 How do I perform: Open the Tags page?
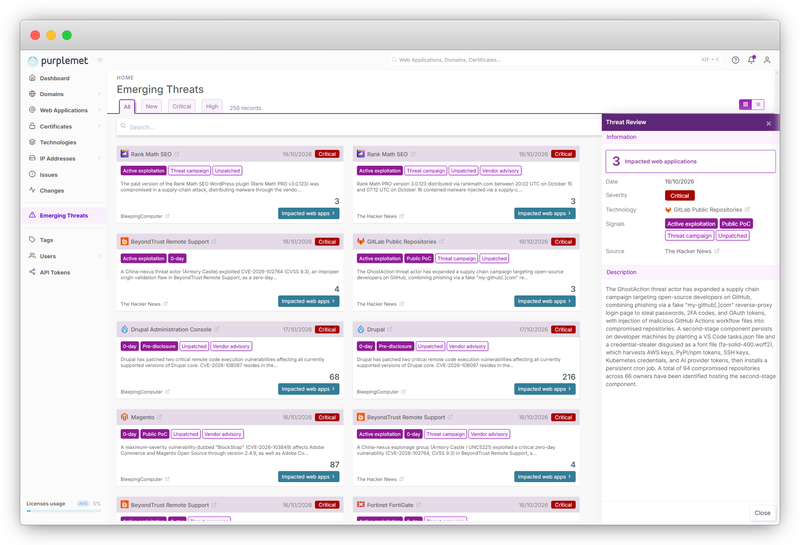(x=46, y=240)
